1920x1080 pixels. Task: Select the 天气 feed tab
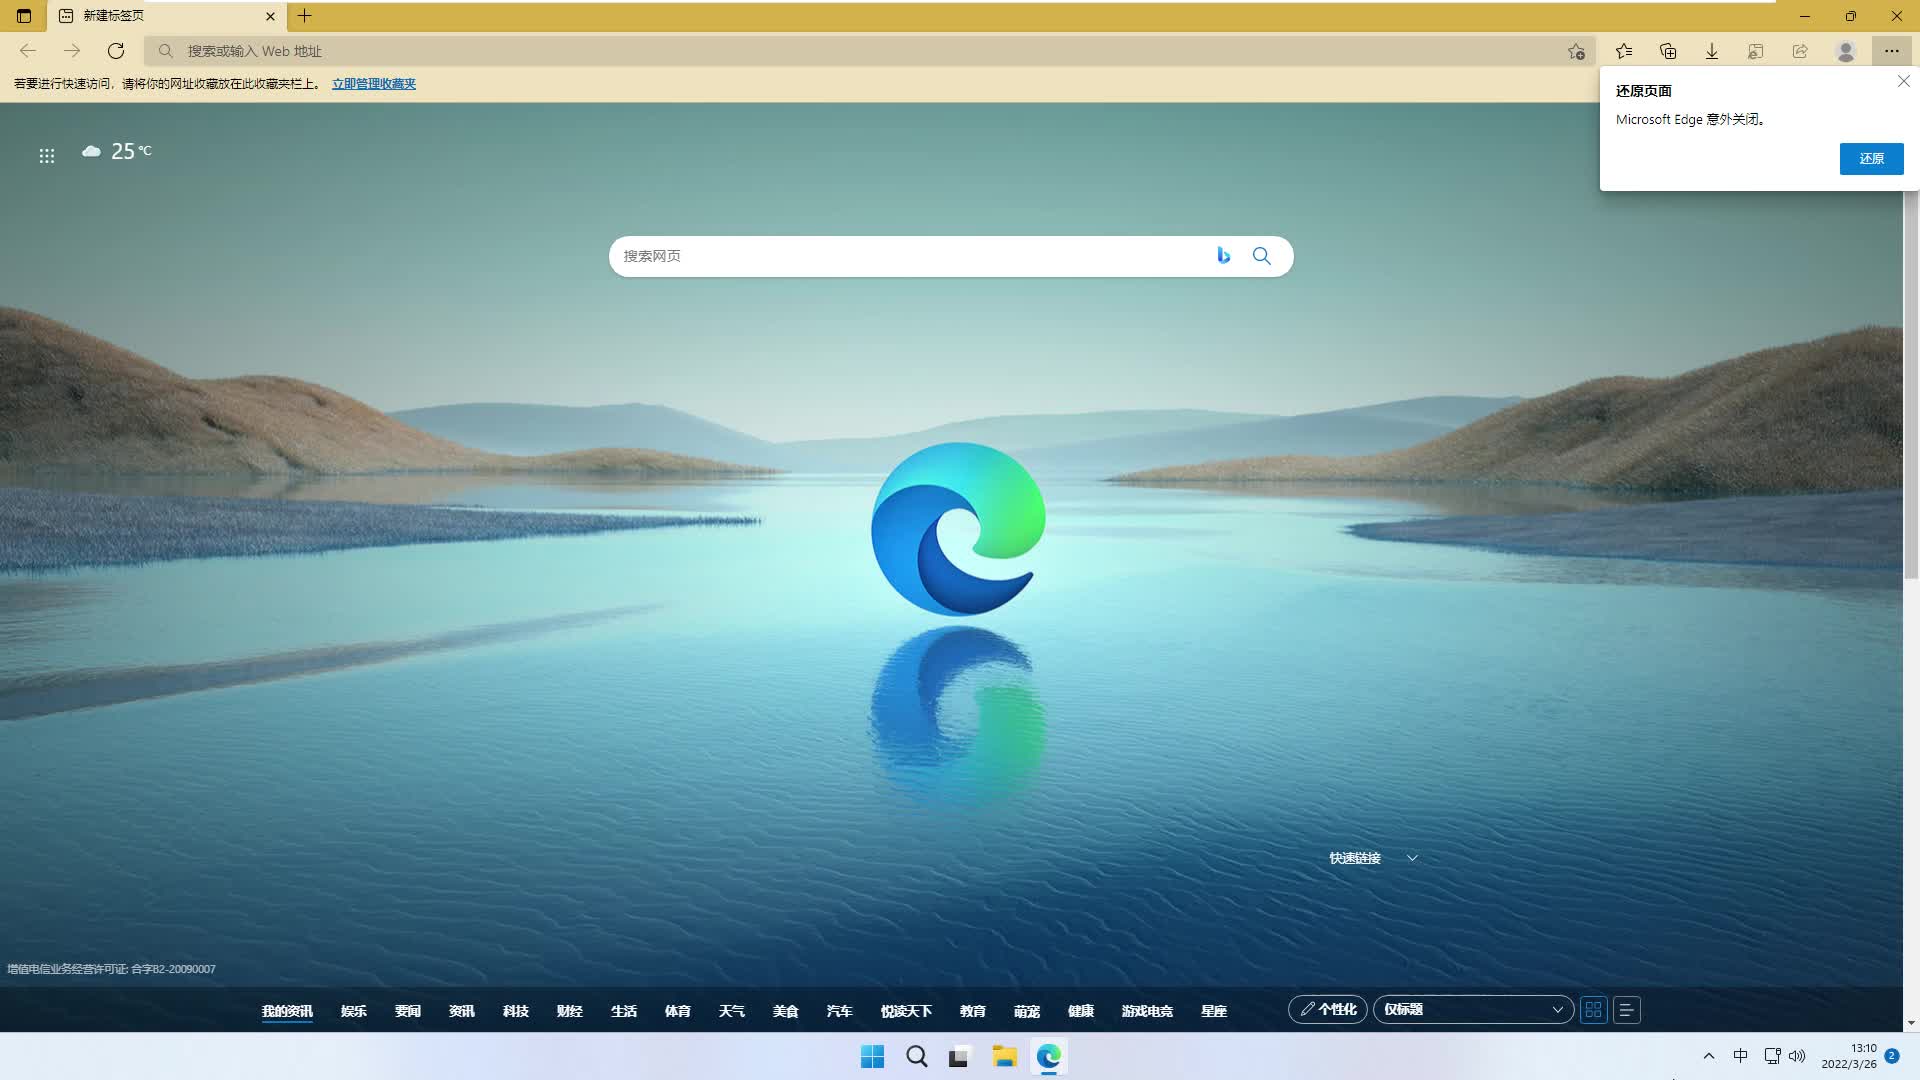(x=732, y=1011)
